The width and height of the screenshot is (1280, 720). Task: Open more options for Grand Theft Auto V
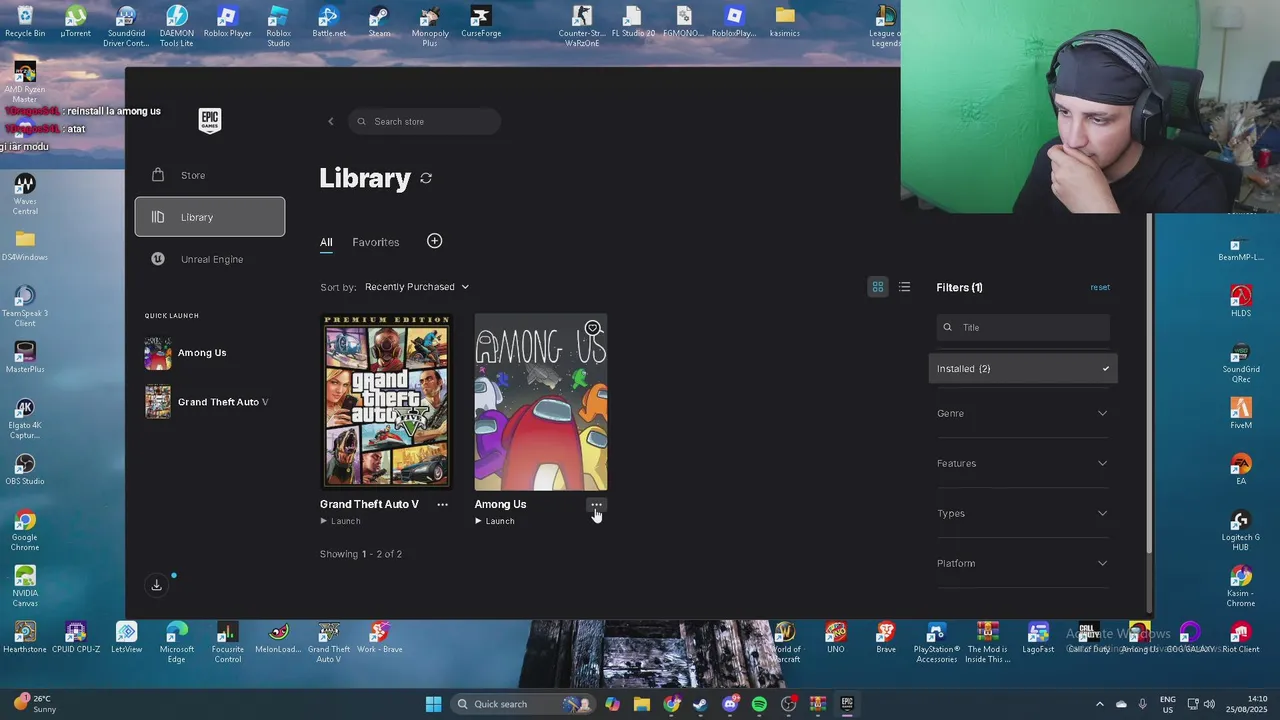pyautogui.click(x=442, y=505)
